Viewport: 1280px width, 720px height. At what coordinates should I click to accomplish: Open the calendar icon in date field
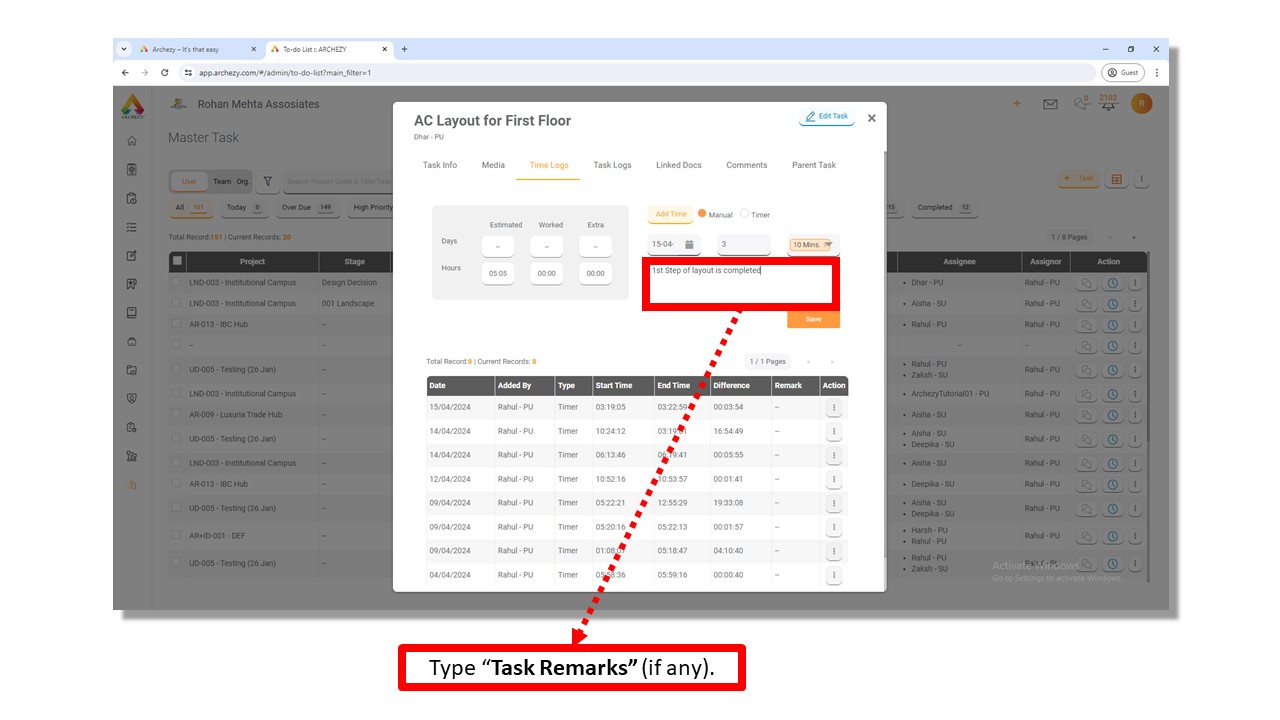689,244
